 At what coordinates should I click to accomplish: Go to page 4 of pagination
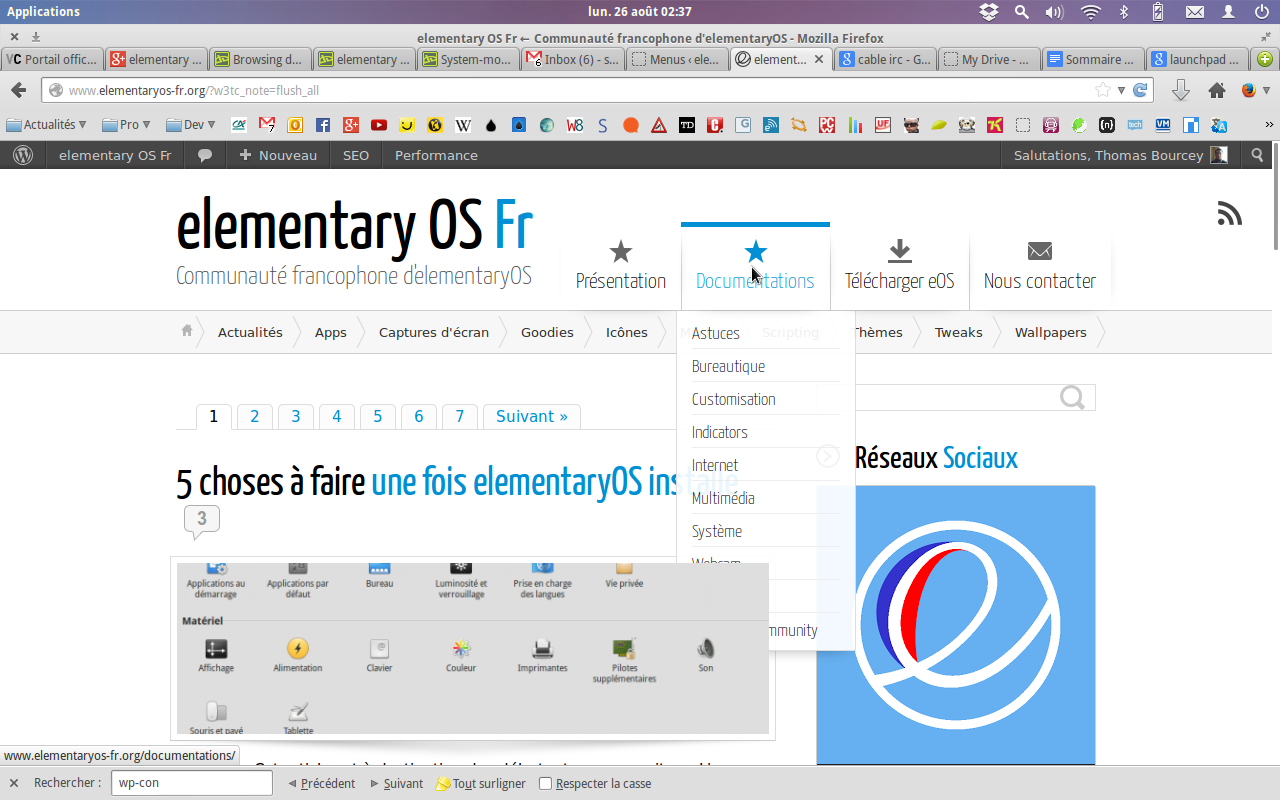[337, 416]
